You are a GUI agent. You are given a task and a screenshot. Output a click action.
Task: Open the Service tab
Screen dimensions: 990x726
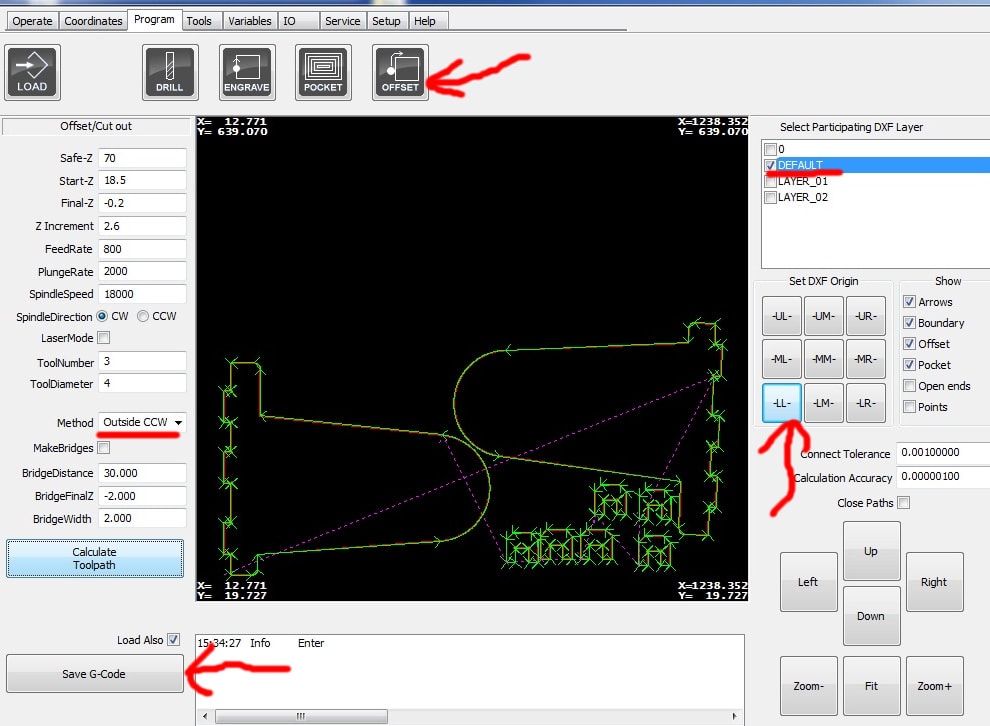[x=342, y=21]
